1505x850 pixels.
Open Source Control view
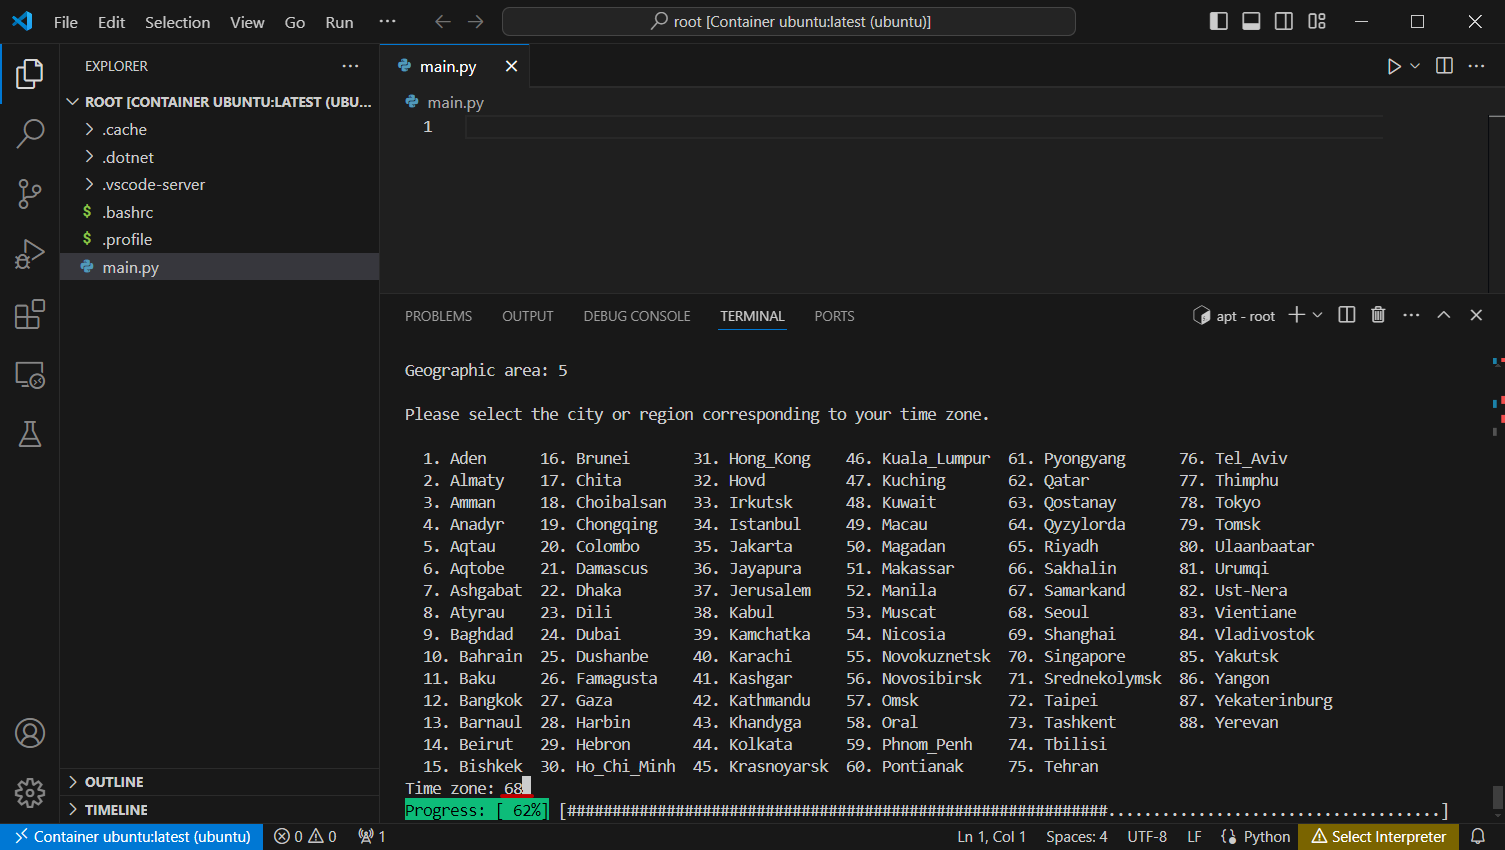point(30,194)
